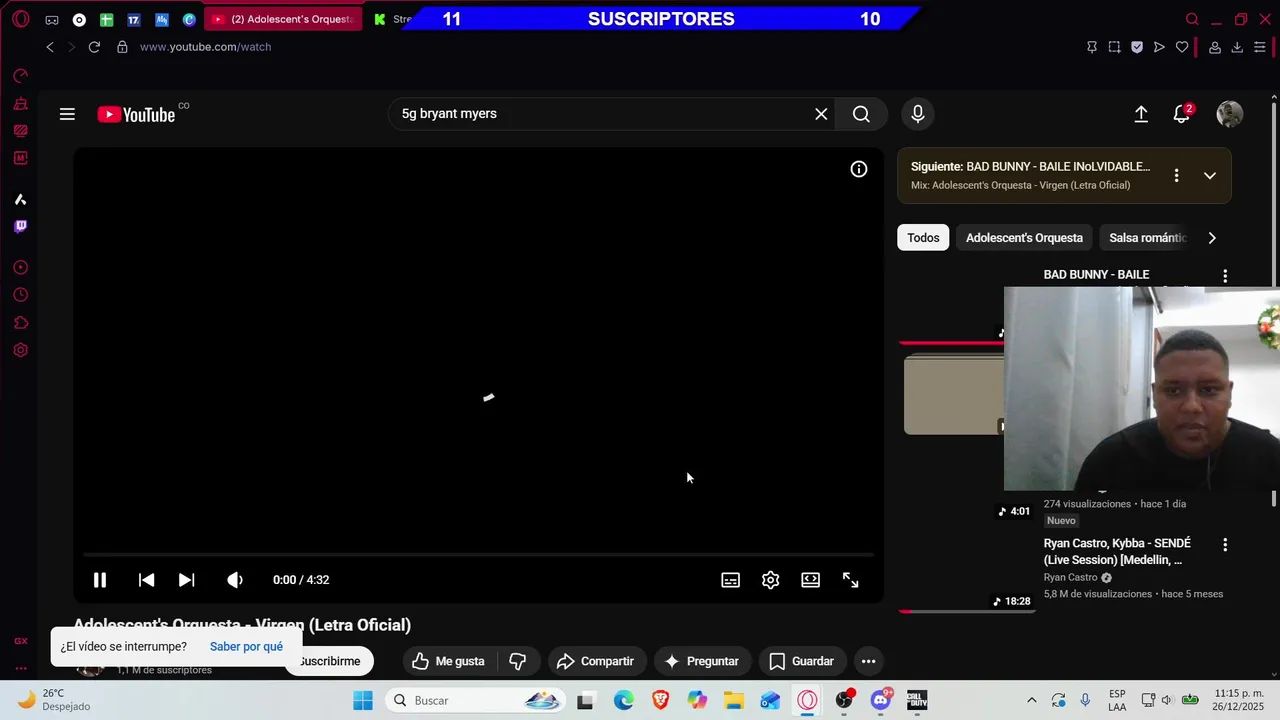
Task: Search tabs with the top magnifier
Action: [1192, 19]
